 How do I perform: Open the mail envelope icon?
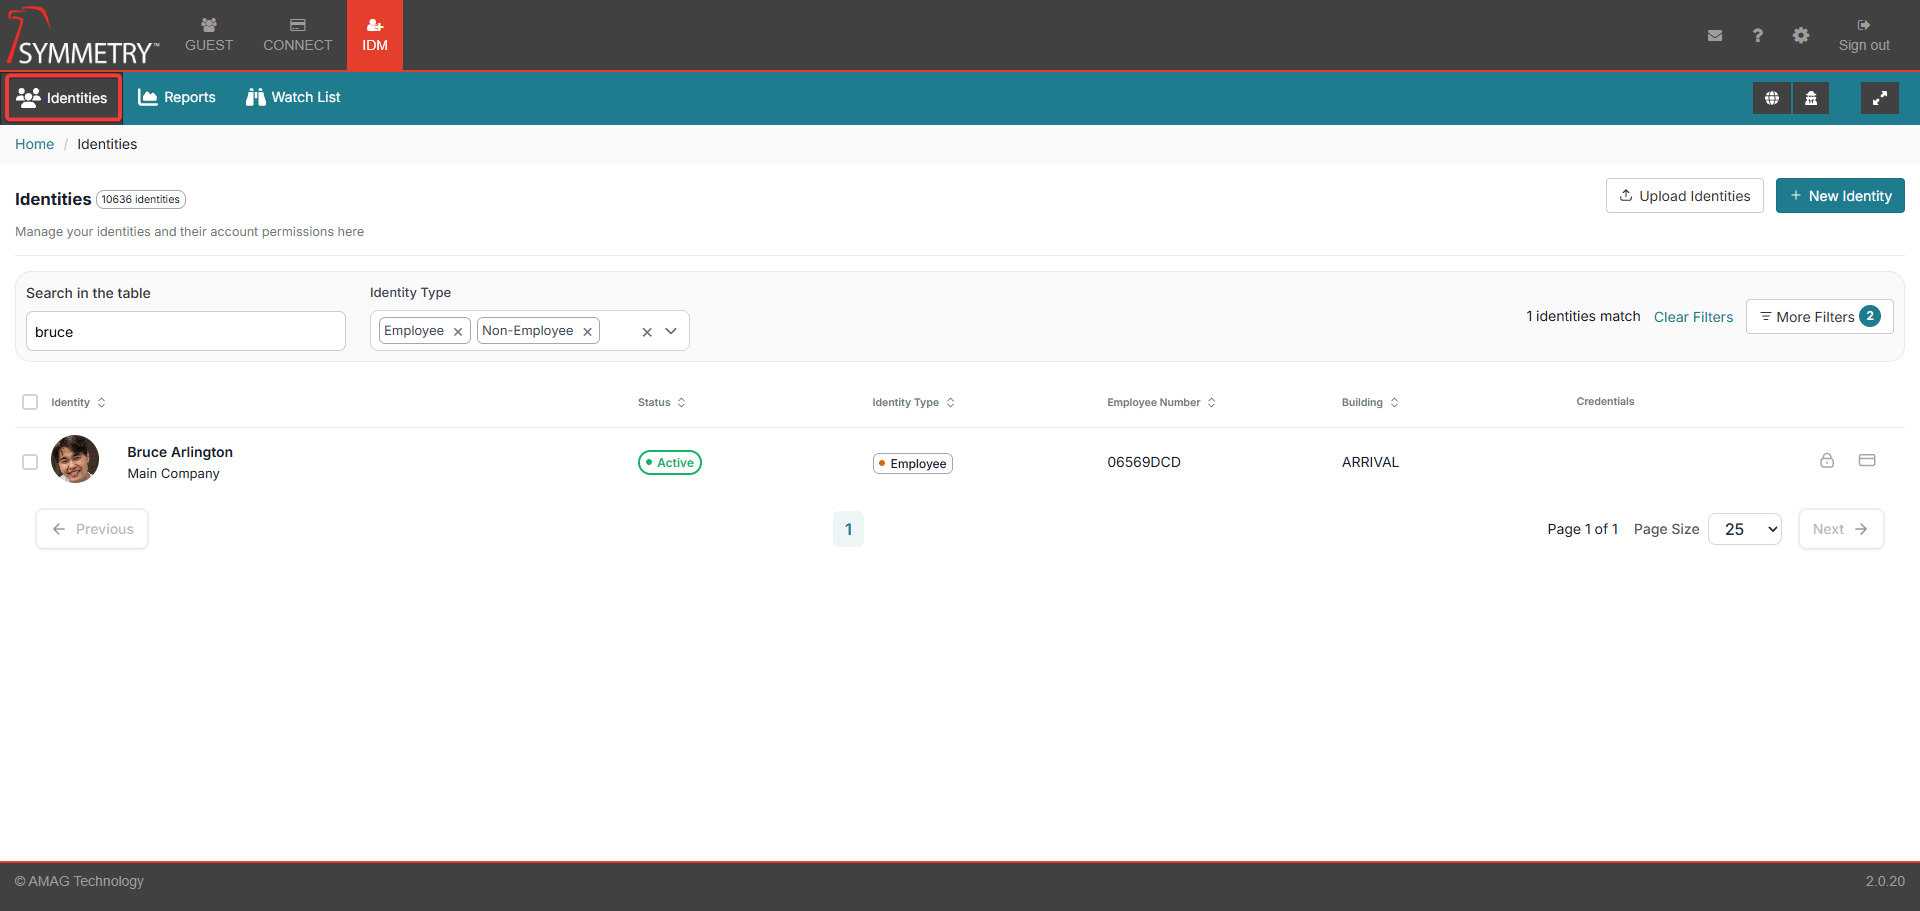coord(1714,36)
